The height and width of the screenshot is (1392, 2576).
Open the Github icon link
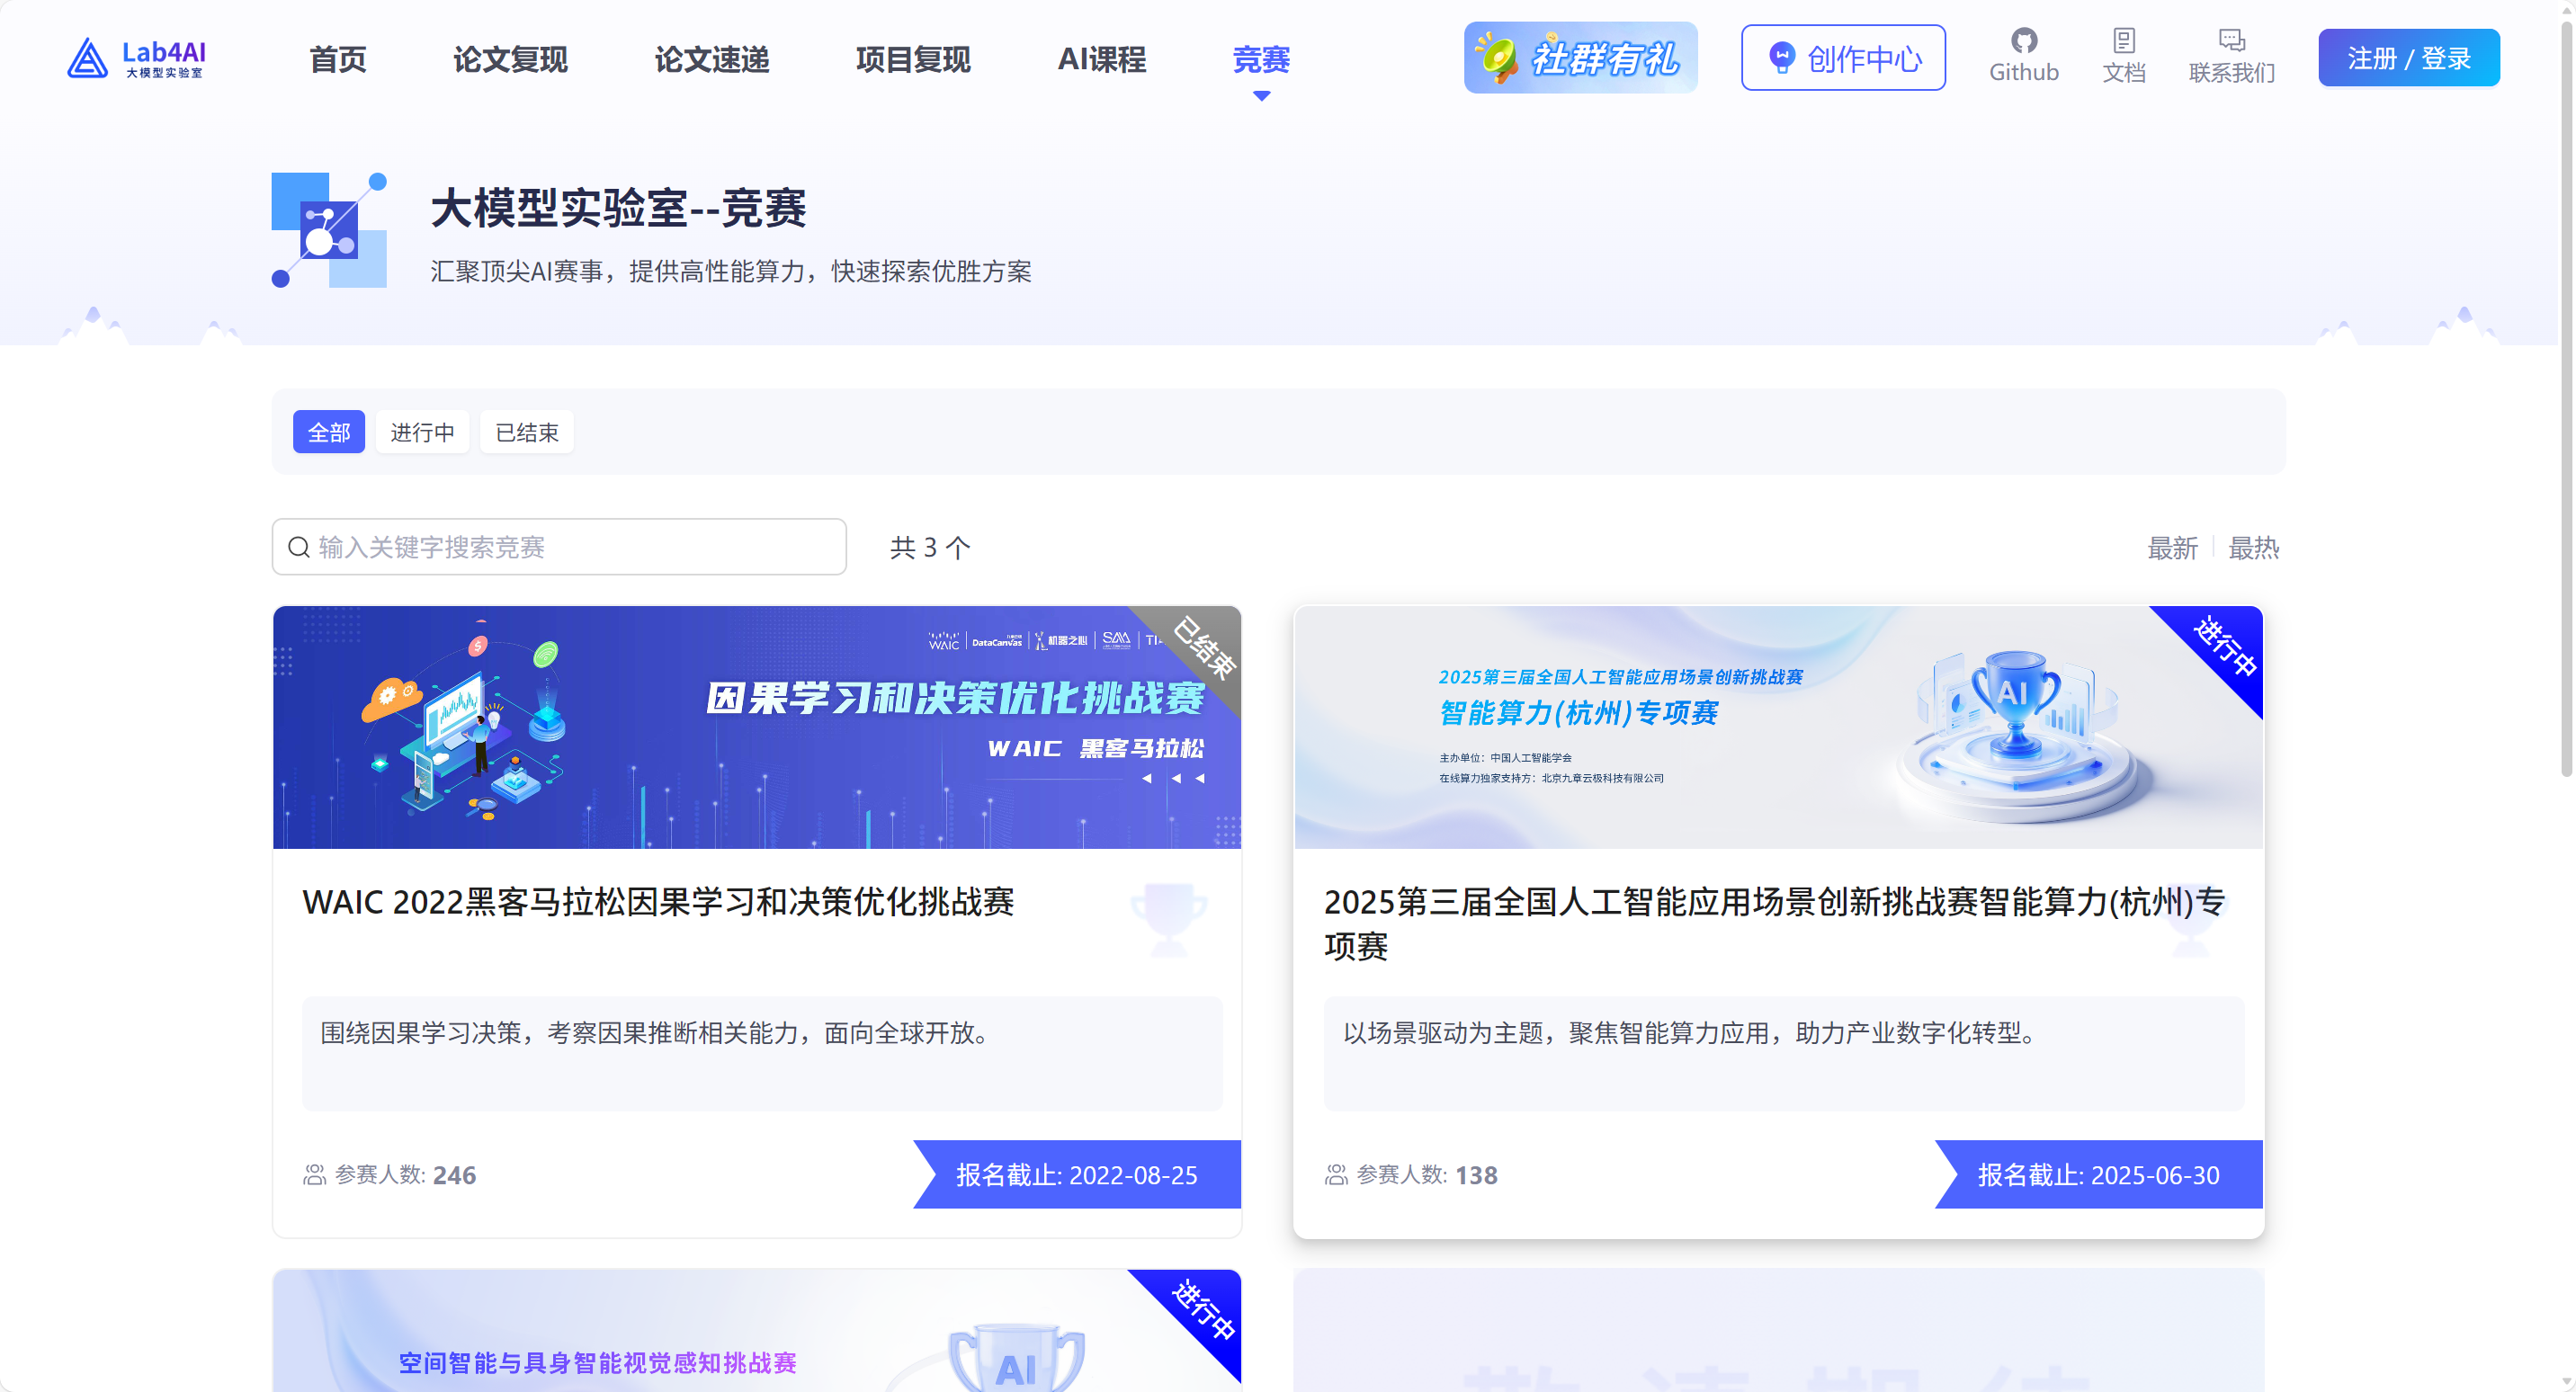coord(2023,56)
